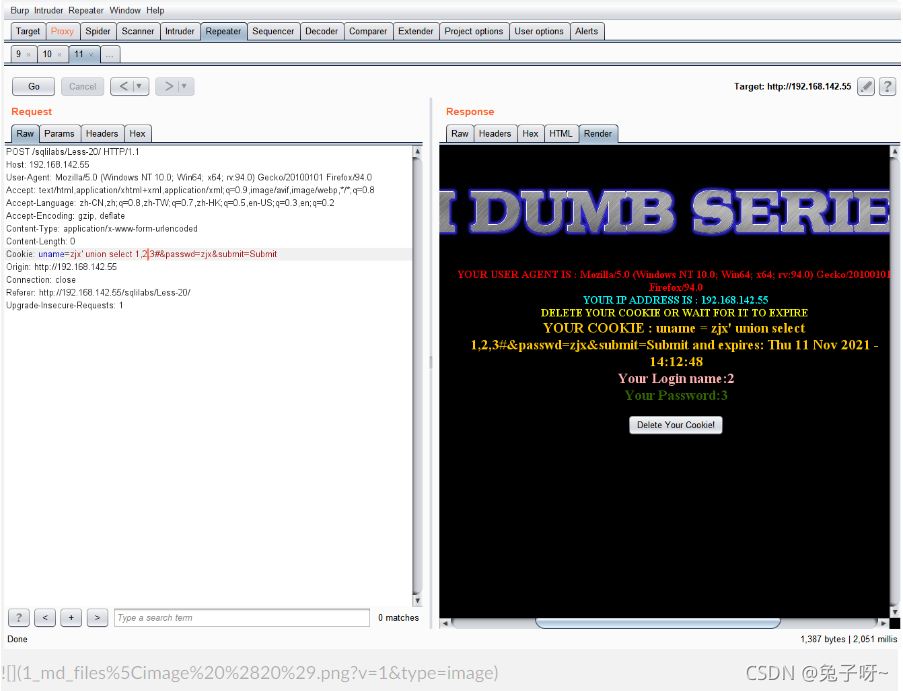Image resolution: width=903 pixels, height=691 pixels.
Task: Click the request pane scroll down arrow
Action: coord(418,600)
